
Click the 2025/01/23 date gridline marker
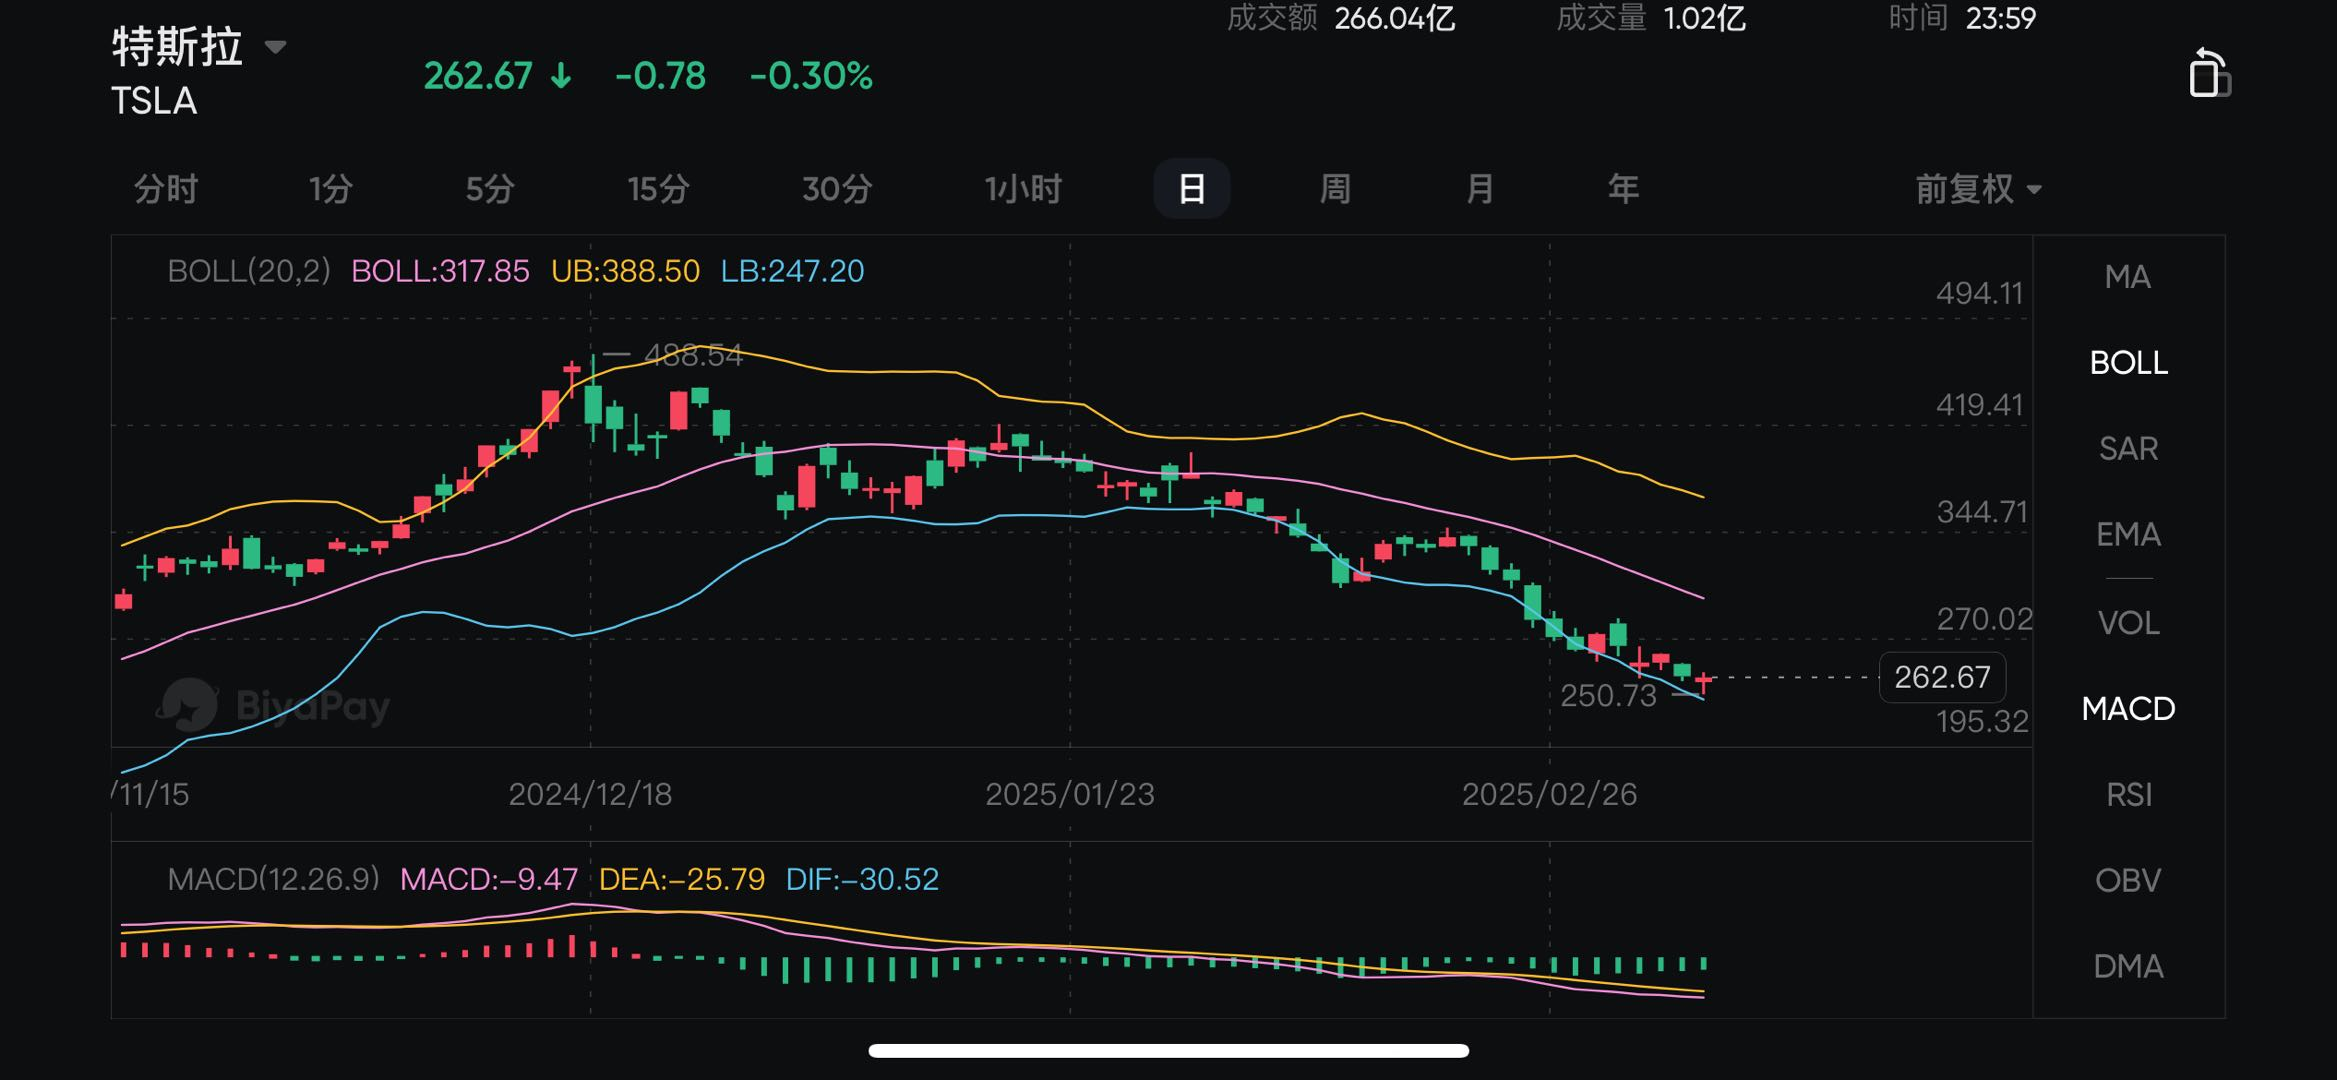[x=1069, y=794]
